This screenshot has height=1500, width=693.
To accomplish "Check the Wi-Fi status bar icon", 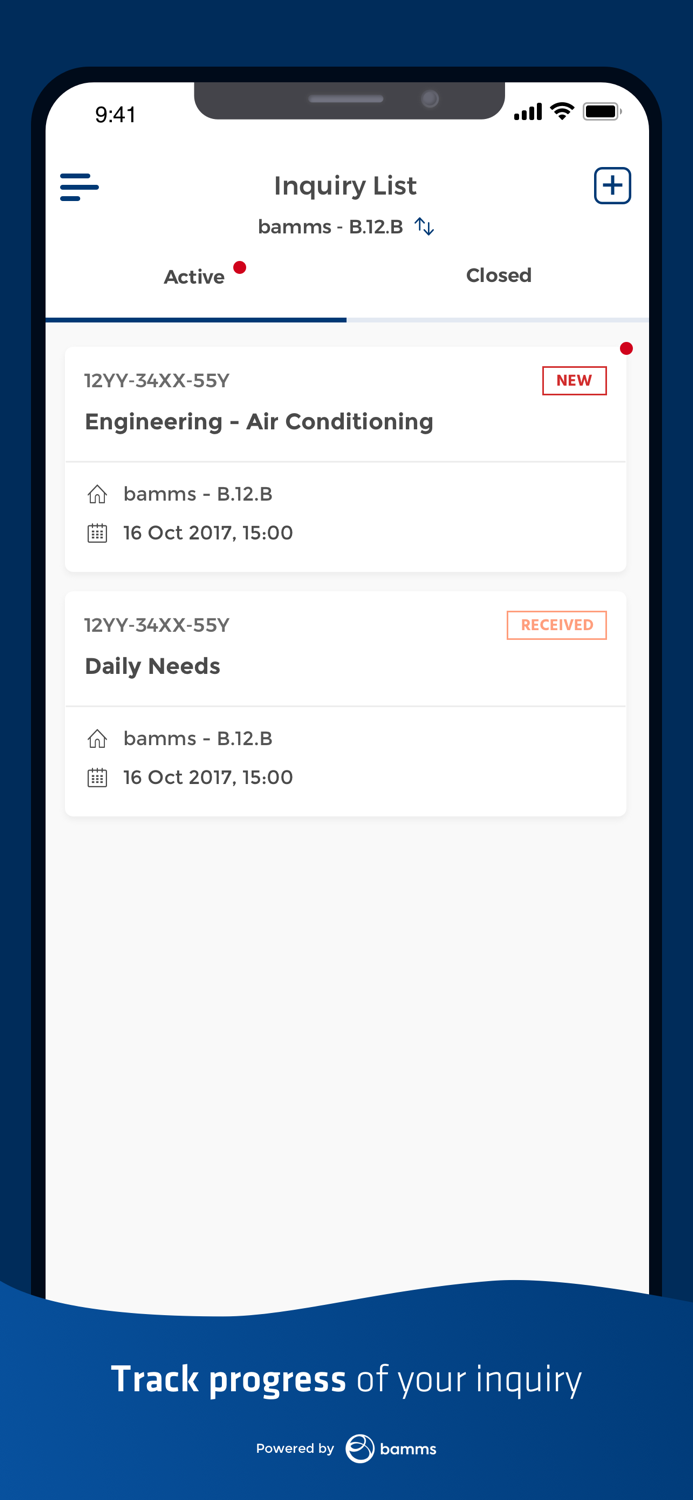I will 562,112.
